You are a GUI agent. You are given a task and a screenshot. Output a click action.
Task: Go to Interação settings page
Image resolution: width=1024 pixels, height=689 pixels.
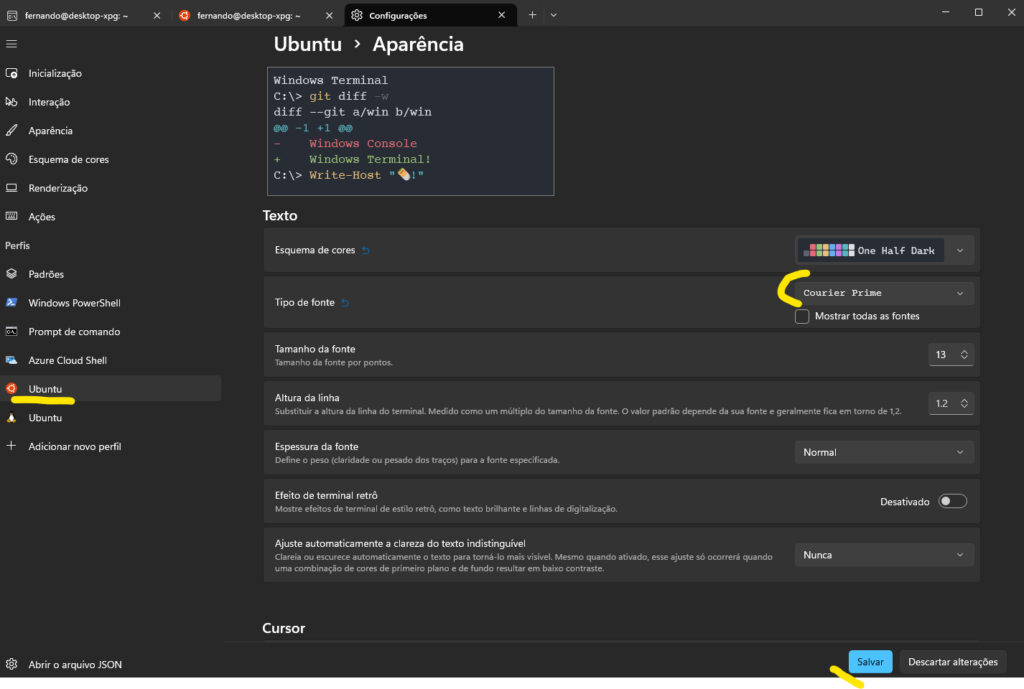49,102
